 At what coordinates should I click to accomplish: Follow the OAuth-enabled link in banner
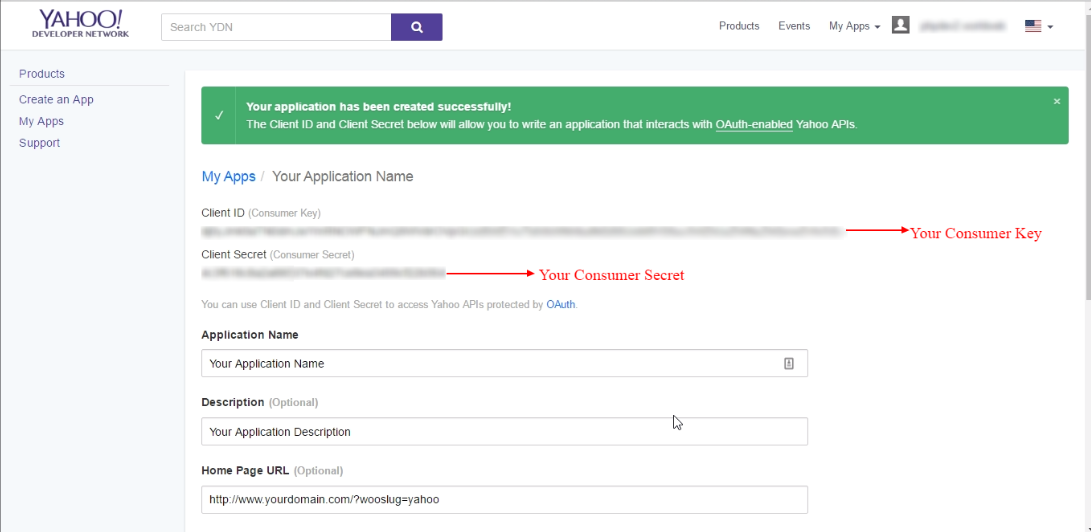(x=754, y=125)
